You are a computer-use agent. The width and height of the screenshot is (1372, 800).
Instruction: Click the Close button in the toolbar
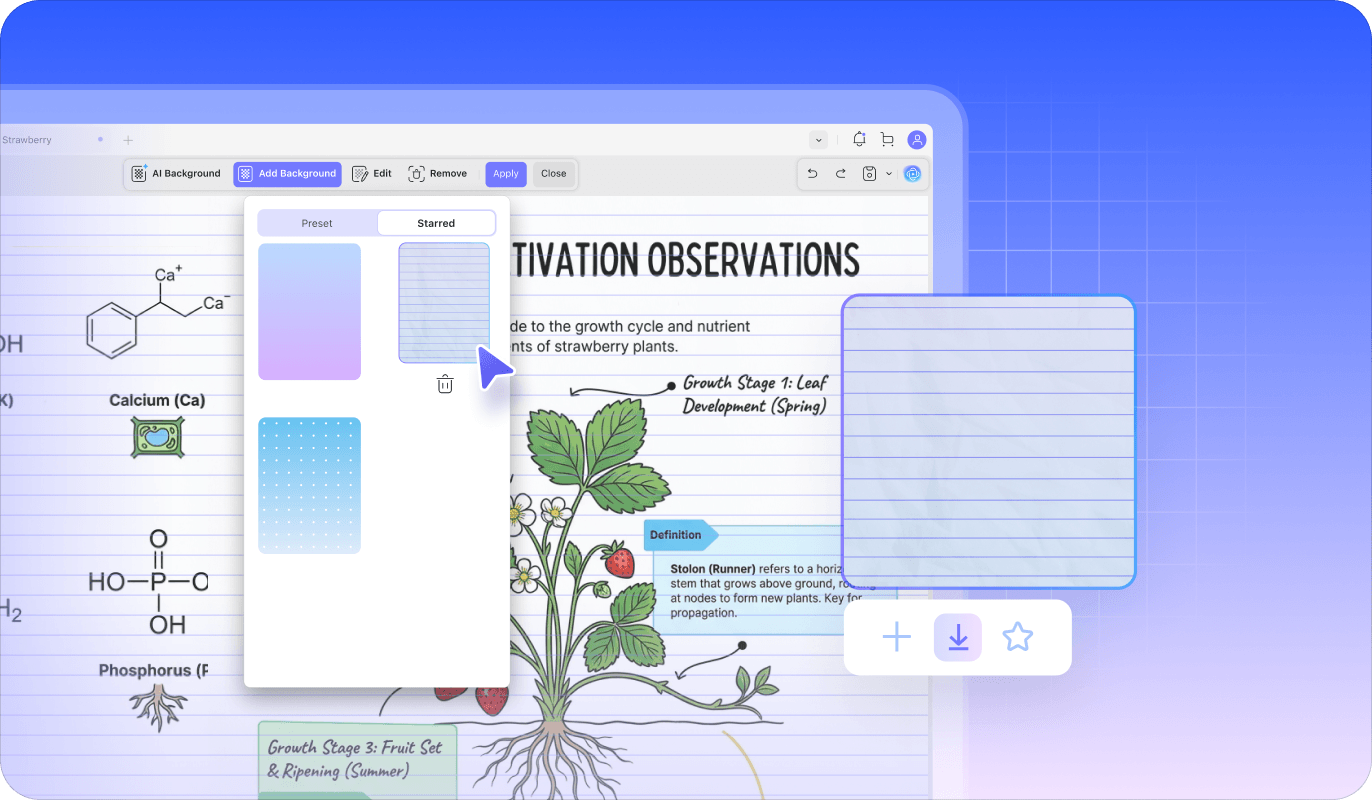(x=554, y=174)
